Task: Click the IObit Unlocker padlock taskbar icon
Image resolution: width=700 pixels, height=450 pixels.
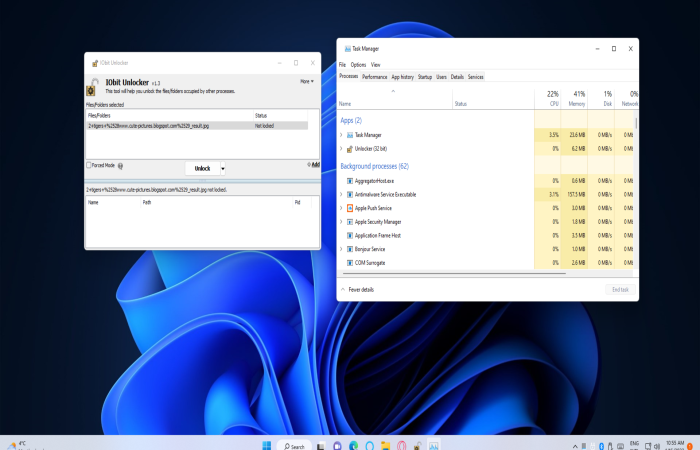Action: (x=417, y=445)
